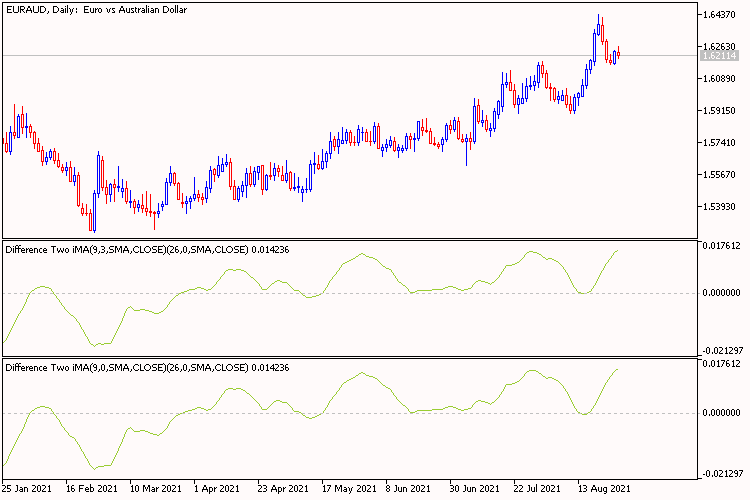Click the 1.57410 price axis label
The width and height of the screenshot is (750, 500).
(x=719, y=143)
